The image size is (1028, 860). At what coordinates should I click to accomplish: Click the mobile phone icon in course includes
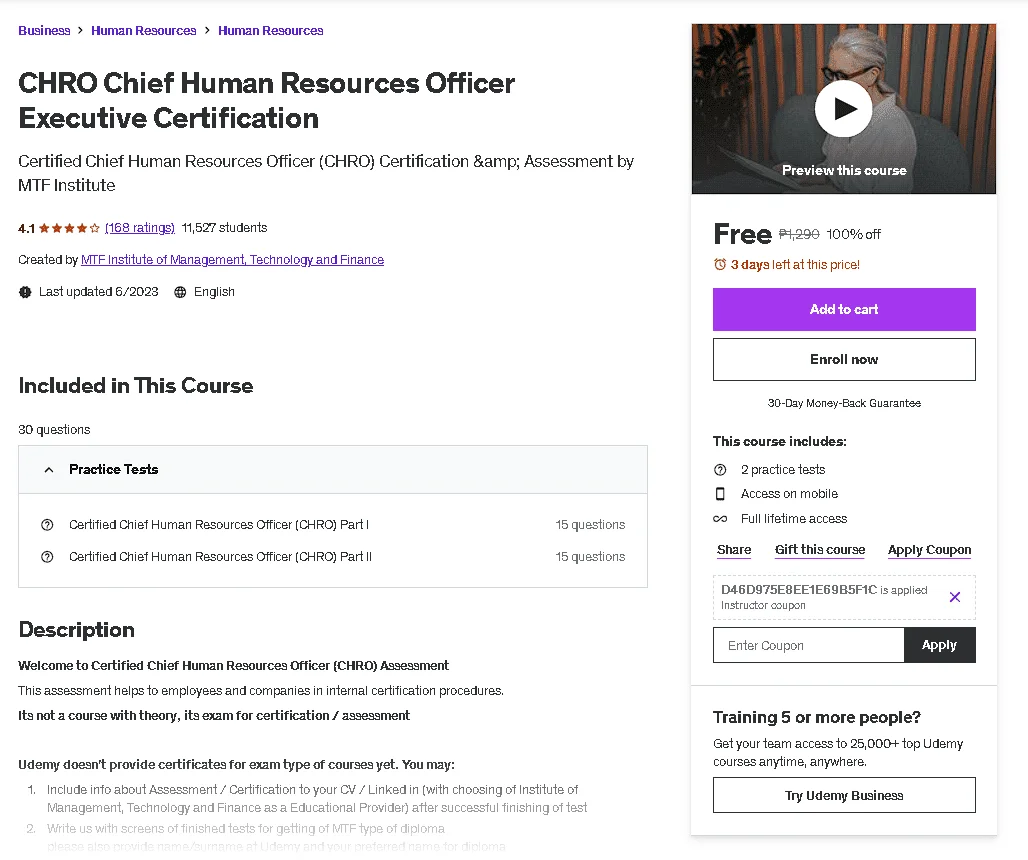coord(720,494)
